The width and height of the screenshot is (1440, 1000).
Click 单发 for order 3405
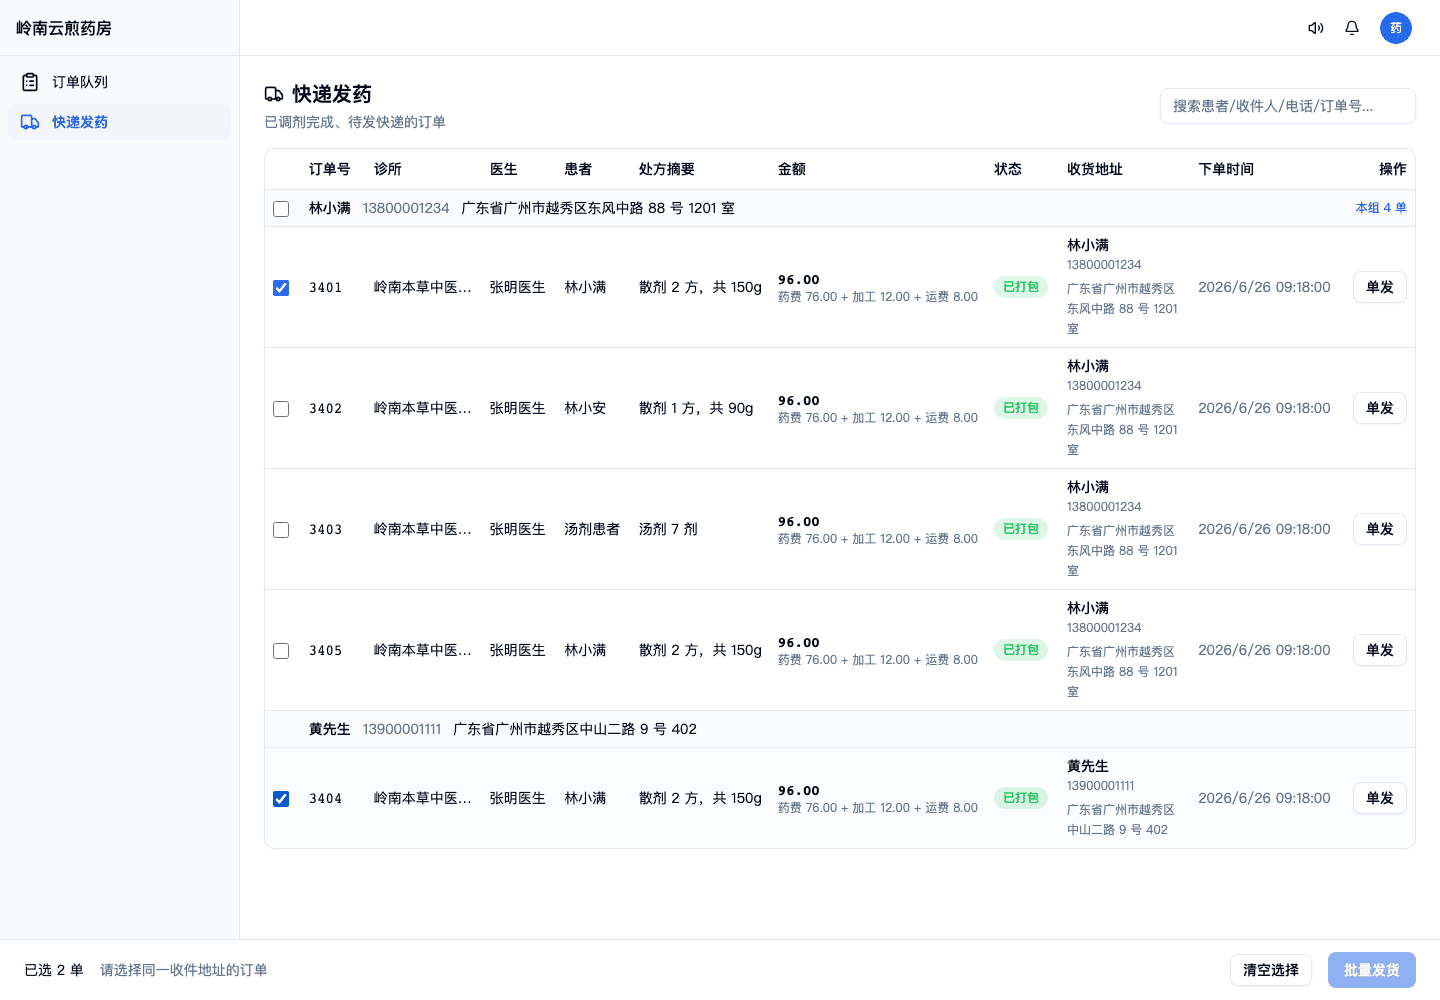[x=1380, y=650]
